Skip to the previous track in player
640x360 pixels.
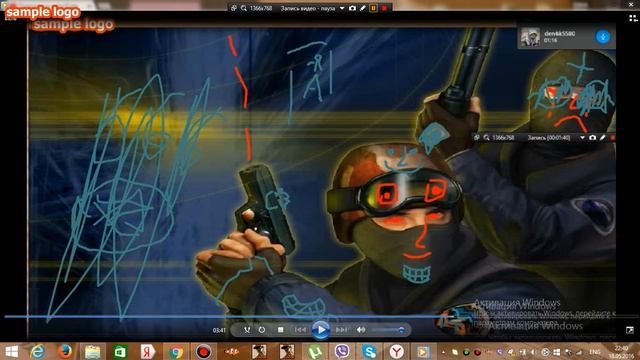pyautogui.click(x=300, y=329)
